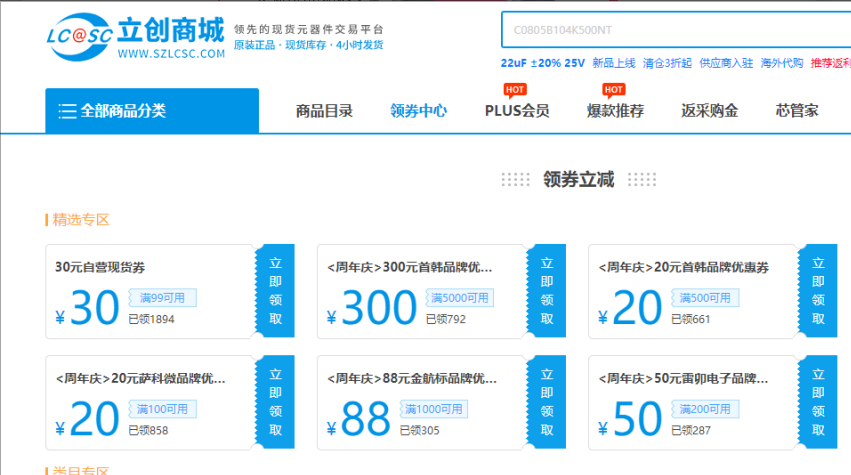Click the HOT badge above 爆款推荐
The height and width of the screenshot is (475, 851).
pos(613,90)
